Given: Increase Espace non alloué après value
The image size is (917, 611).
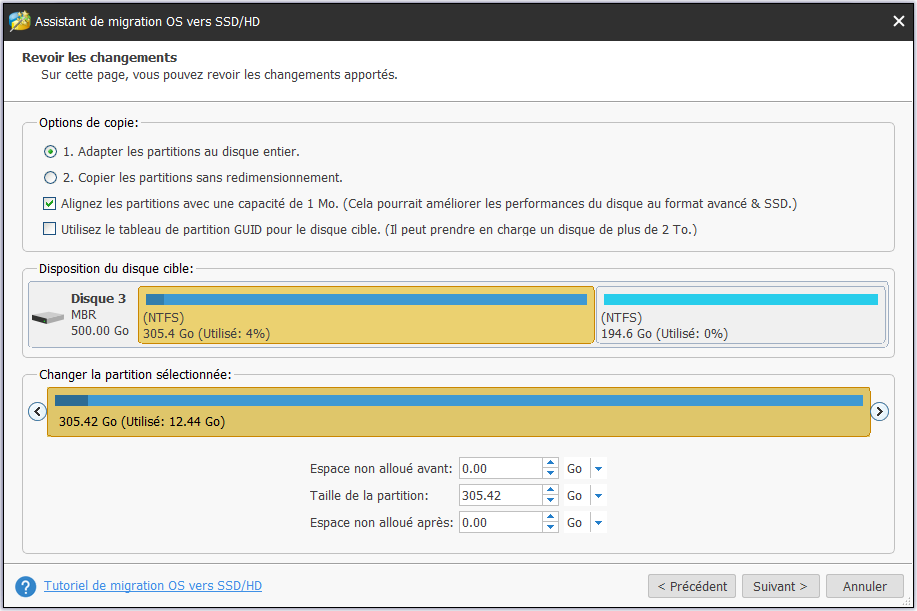Looking at the screenshot, I should pyautogui.click(x=550, y=517).
